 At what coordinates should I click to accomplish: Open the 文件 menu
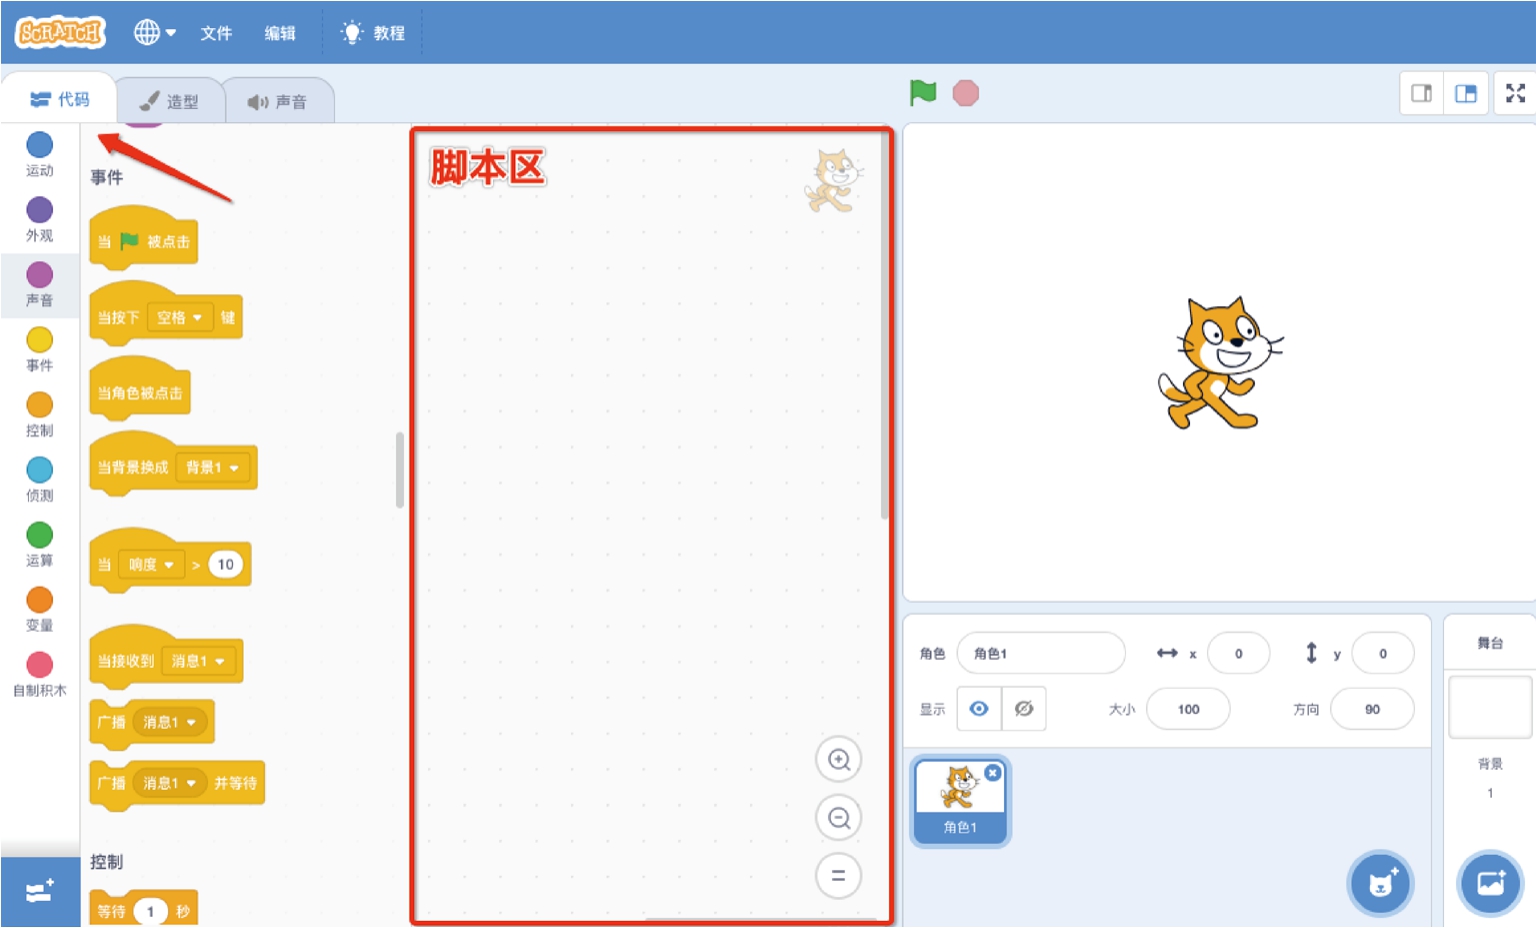point(216,33)
